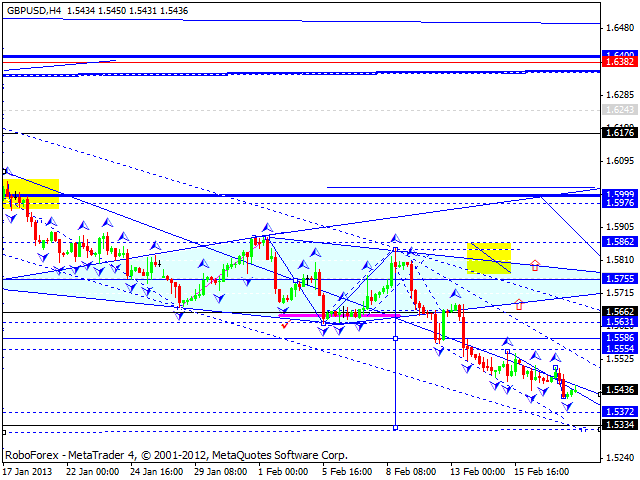The image size is (640, 480).
Task: Click the blue 1.5755 price label
Action: [x=620, y=279]
